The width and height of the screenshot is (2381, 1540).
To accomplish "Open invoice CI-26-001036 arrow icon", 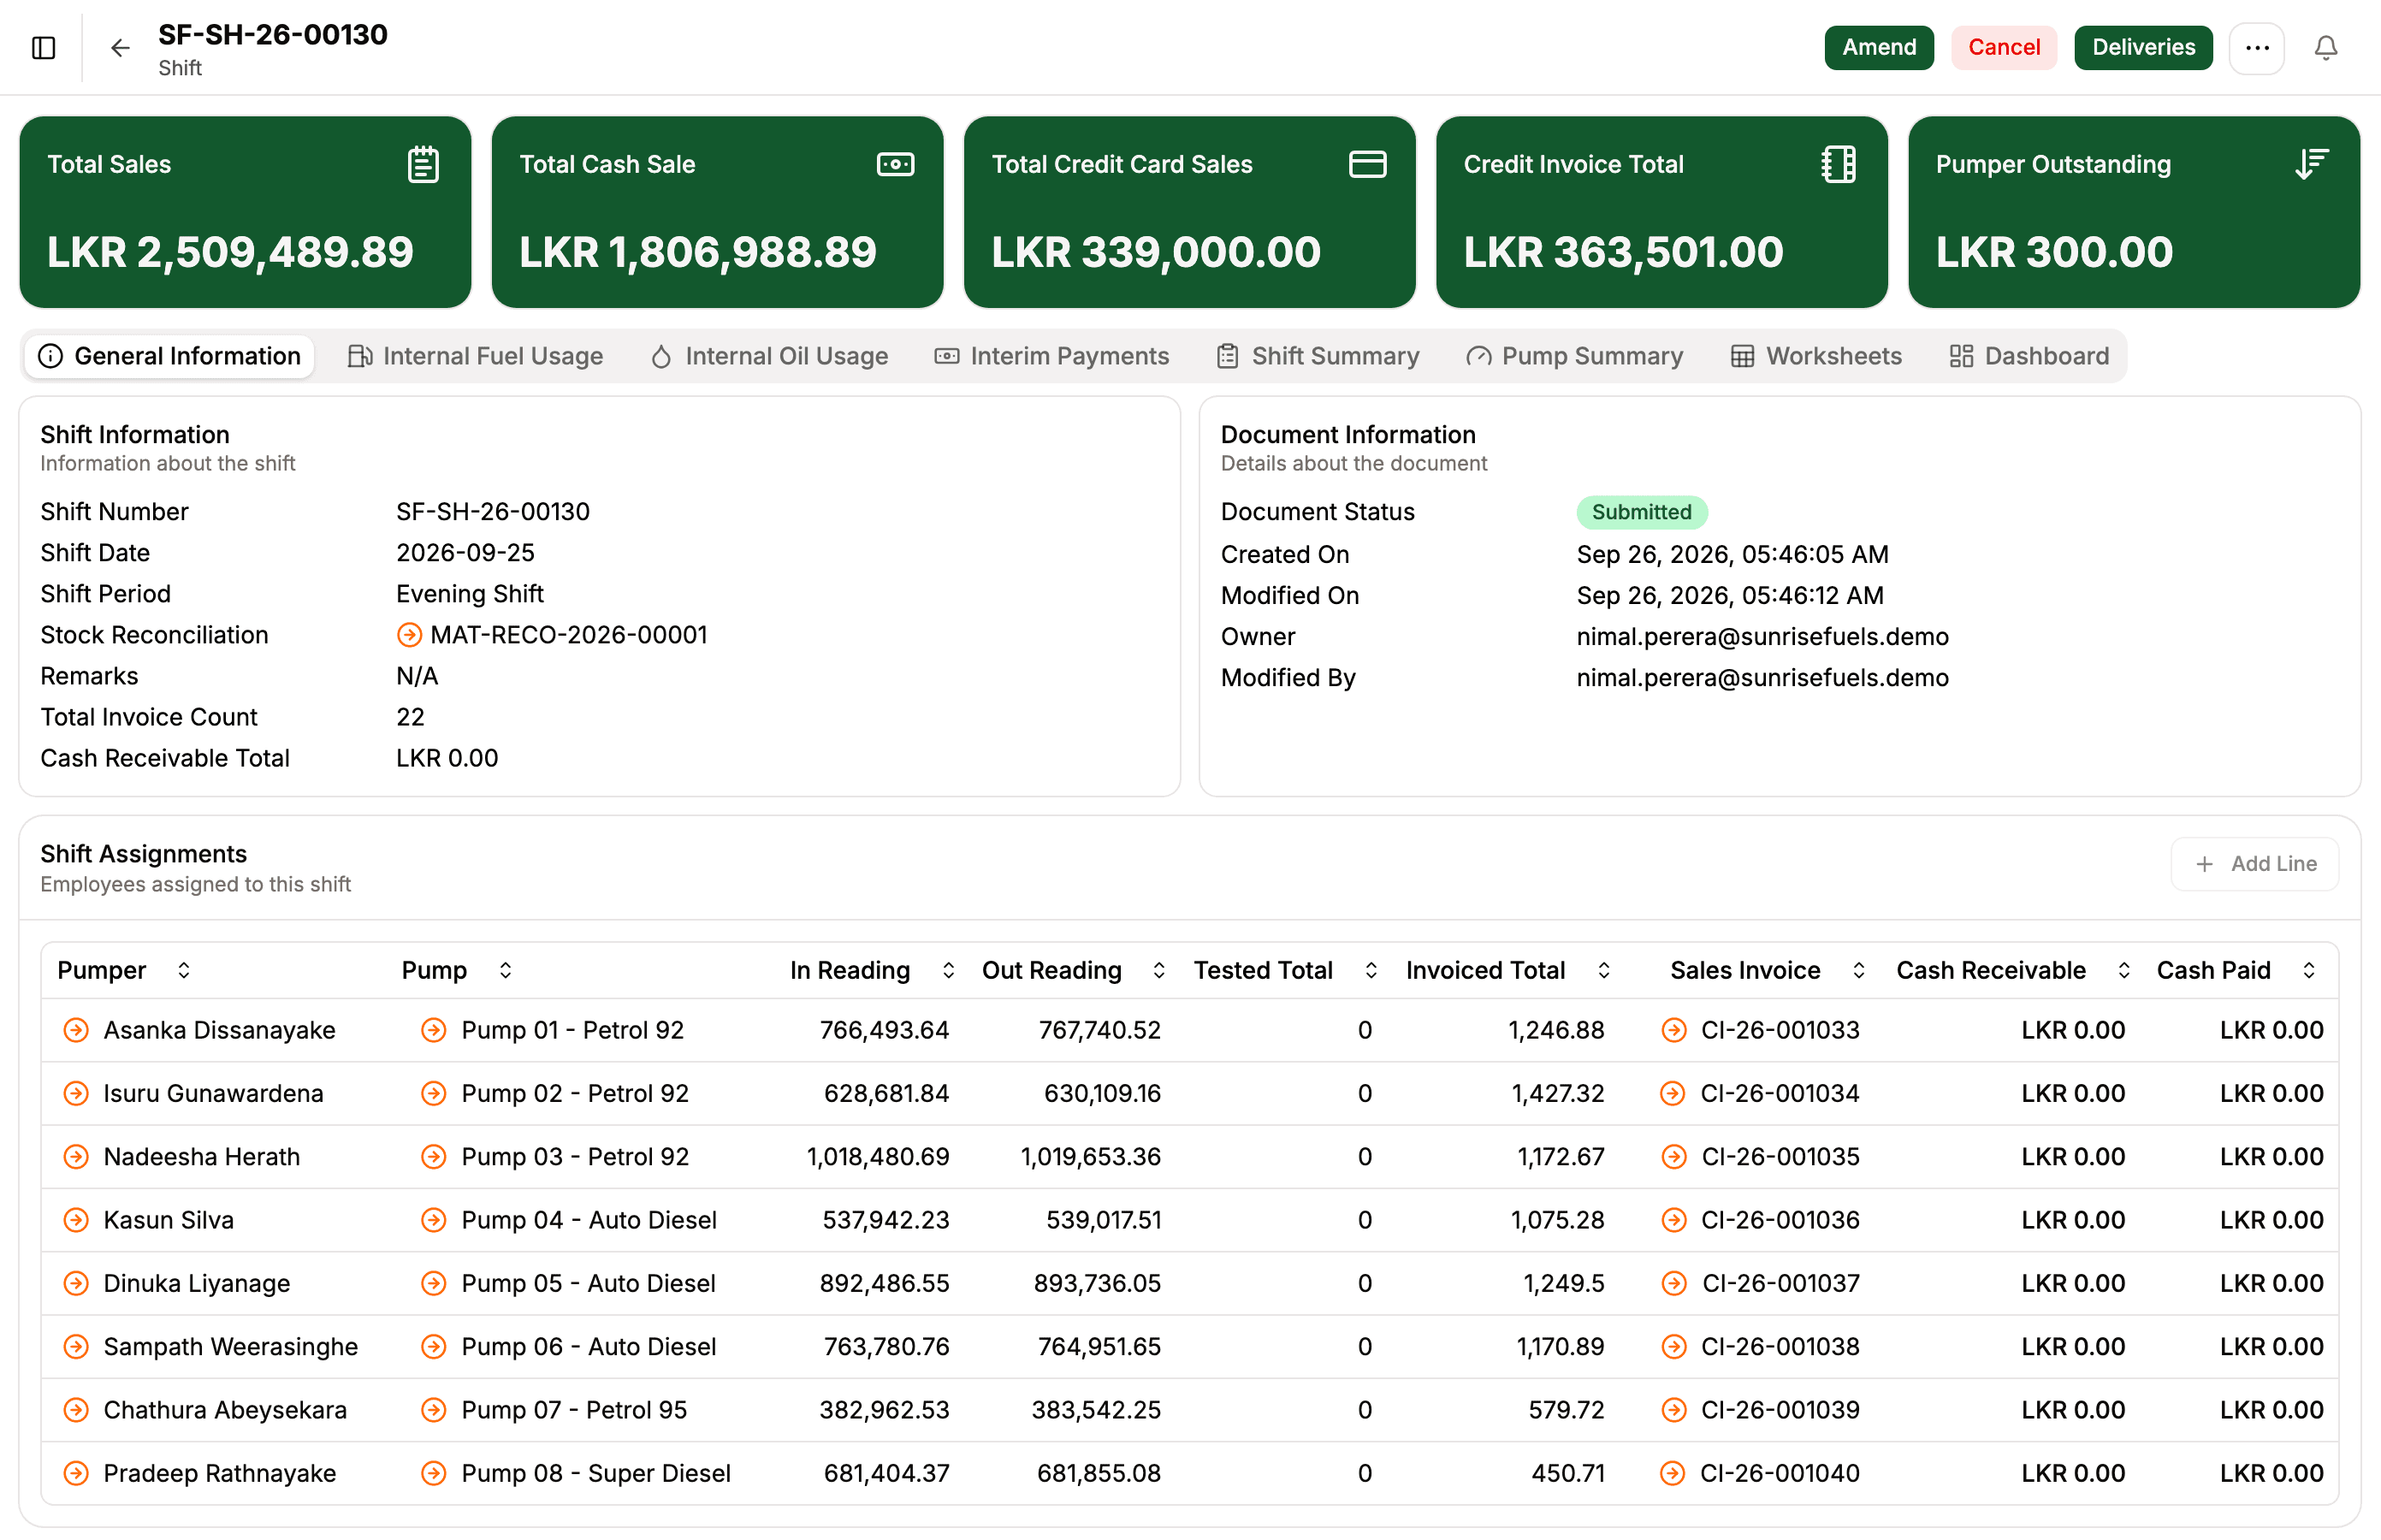I will tap(1673, 1220).
